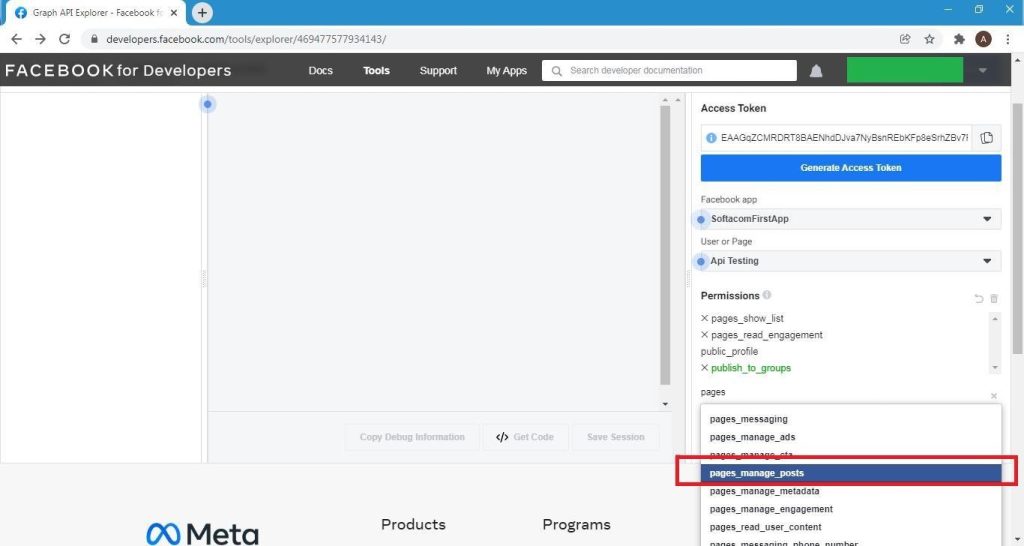Reset permissions with the undo arrow icon
1024x546 pixels.
pos(978,299)
